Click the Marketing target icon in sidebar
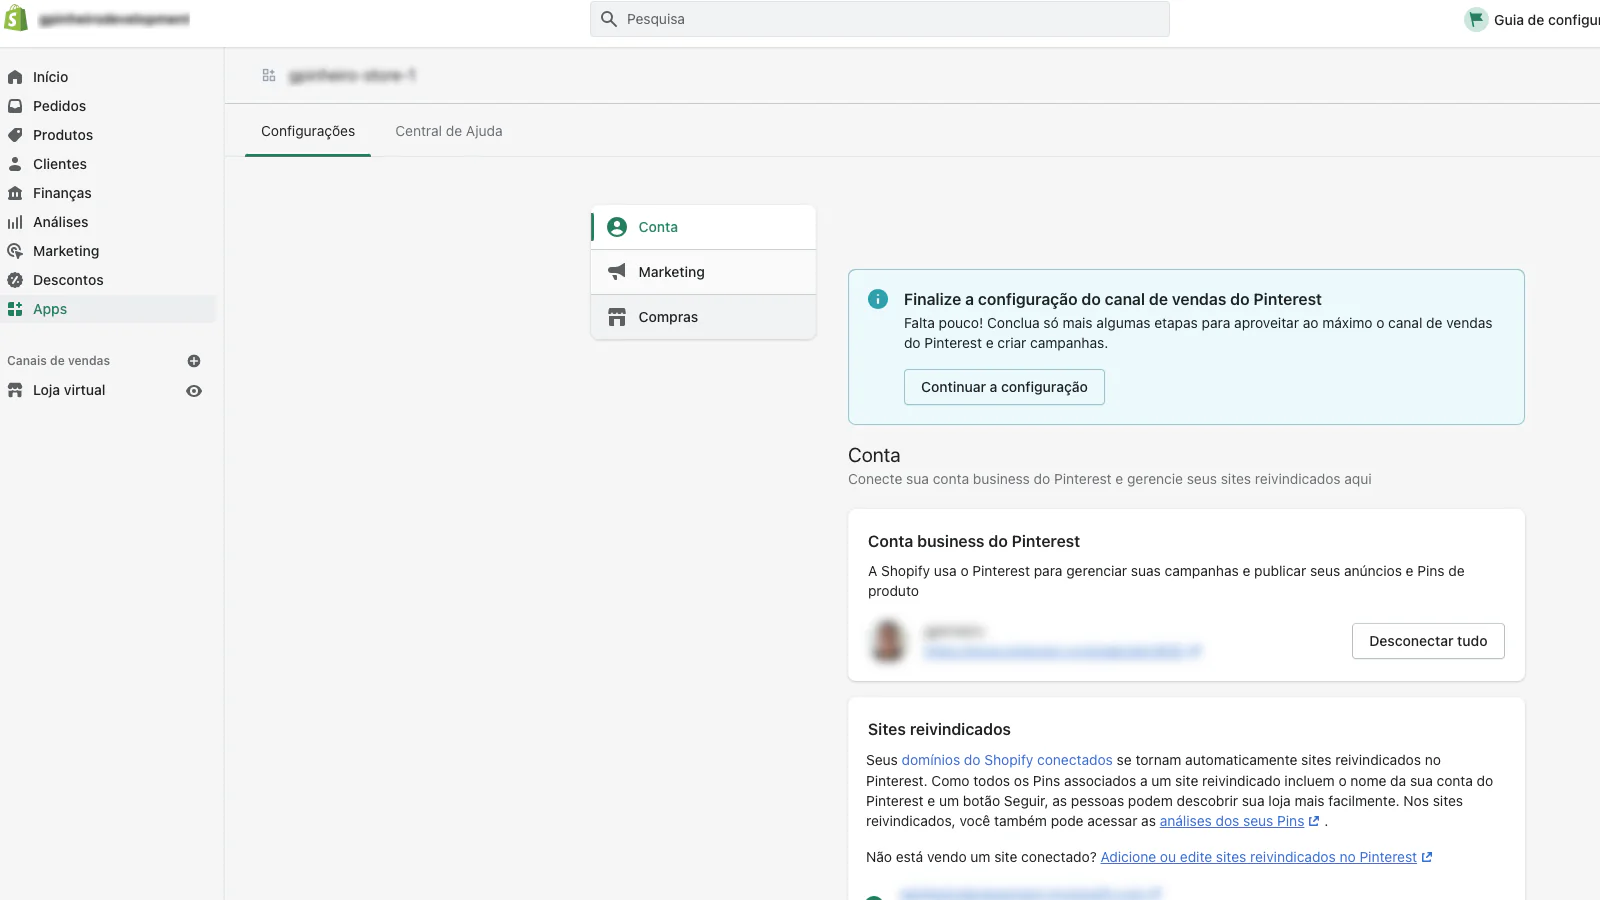 tap(15, 251)
